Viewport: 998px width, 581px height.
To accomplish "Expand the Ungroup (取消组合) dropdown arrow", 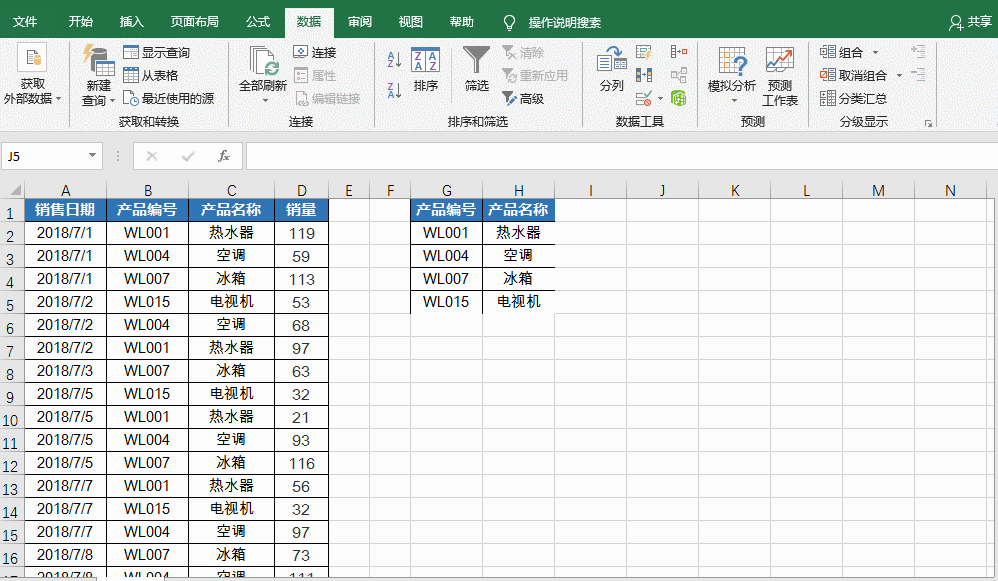I will tap(899, 76).
